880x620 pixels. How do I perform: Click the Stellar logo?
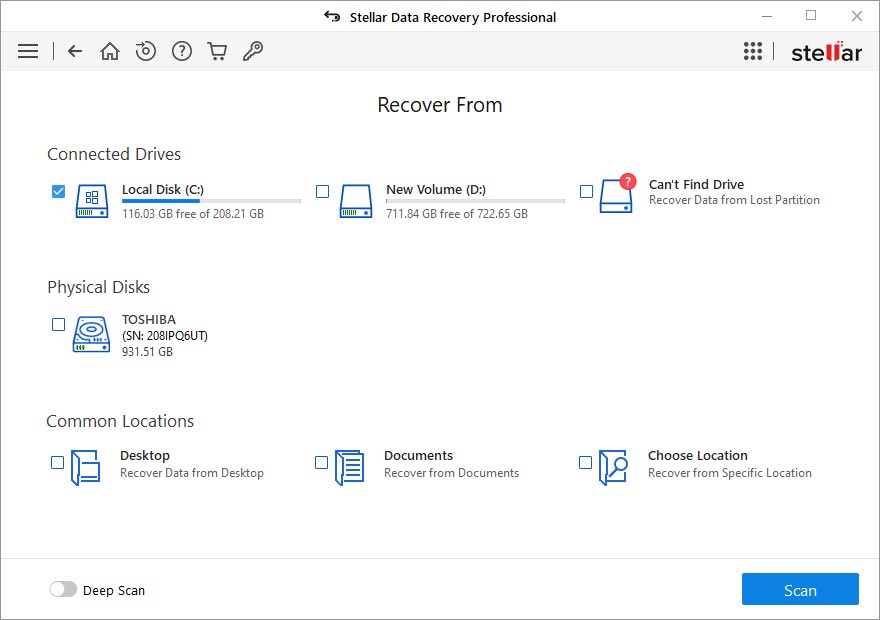[827, 52]
